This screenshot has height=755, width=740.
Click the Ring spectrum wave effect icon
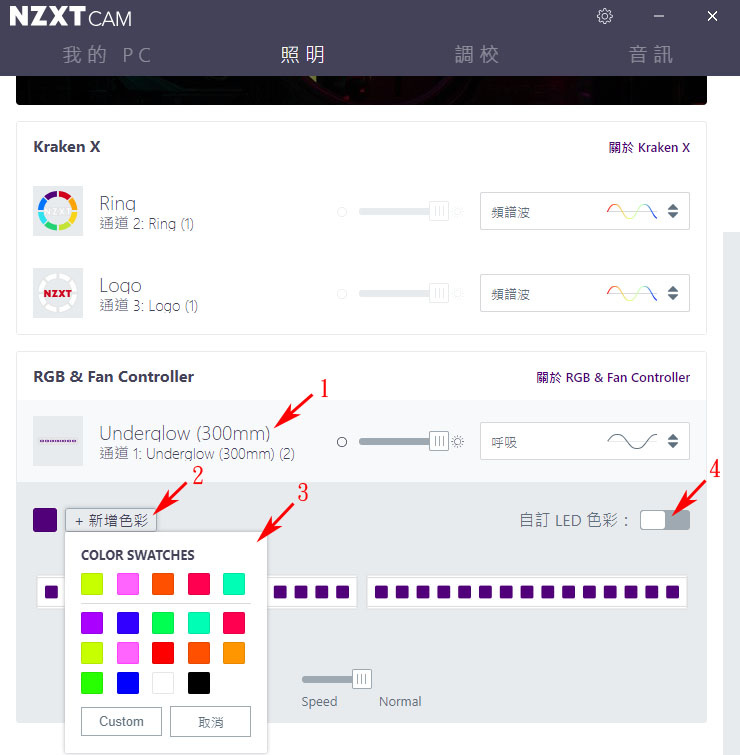coord(632,211)
